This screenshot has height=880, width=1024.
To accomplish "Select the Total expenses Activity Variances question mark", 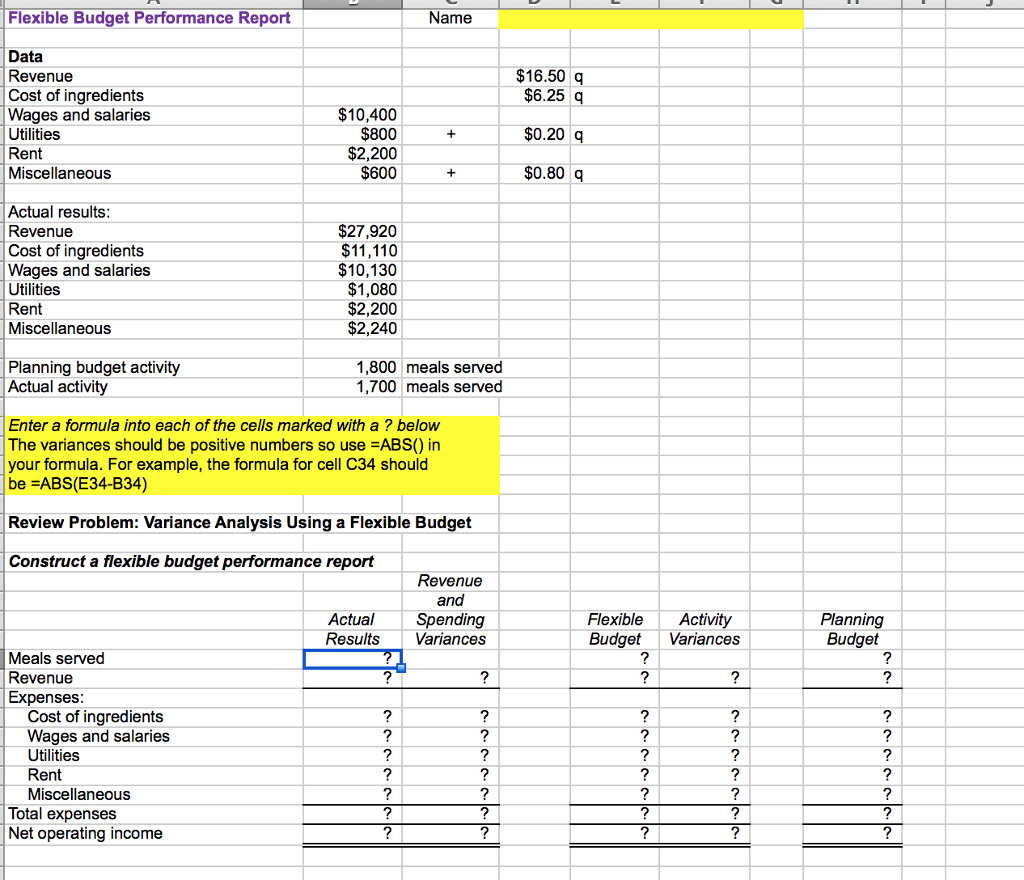I will (705, 814).
